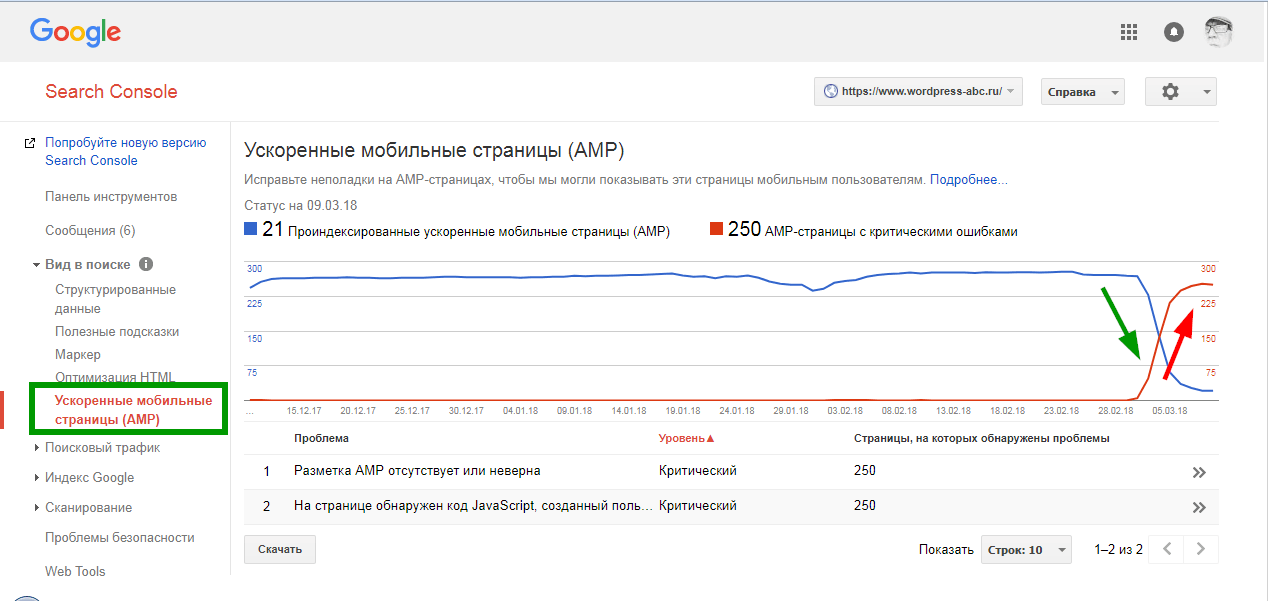Click the 15.12.17 date on the chart axis
Viewport: 1268px width, 601px height.
pyautogui.click(x=305, y=411)
